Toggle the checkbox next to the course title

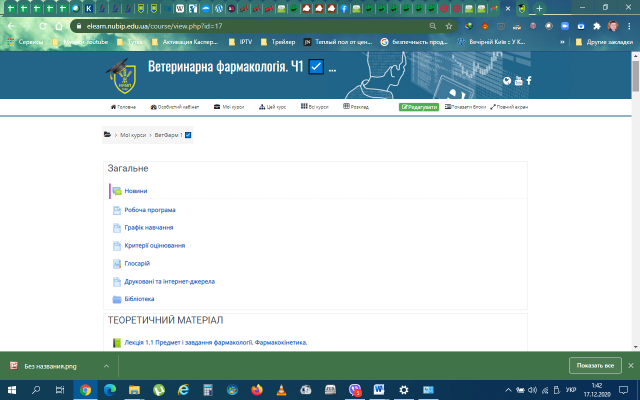click(x=316, y=67)
